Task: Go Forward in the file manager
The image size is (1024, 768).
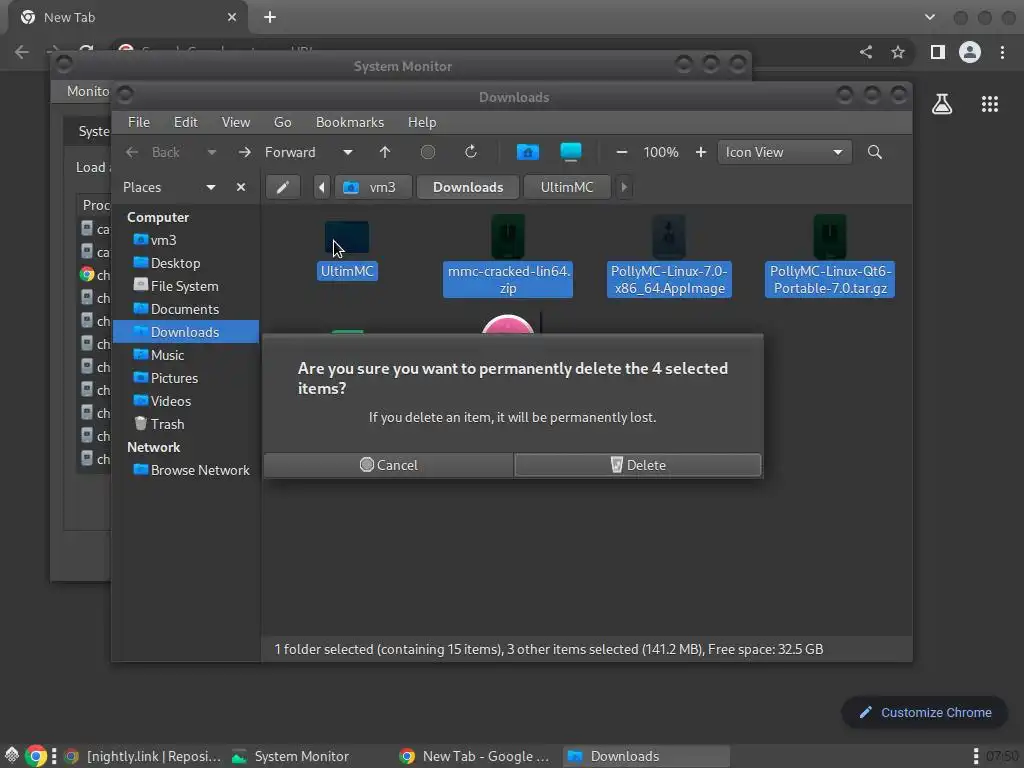Action: tap(277, 152)
